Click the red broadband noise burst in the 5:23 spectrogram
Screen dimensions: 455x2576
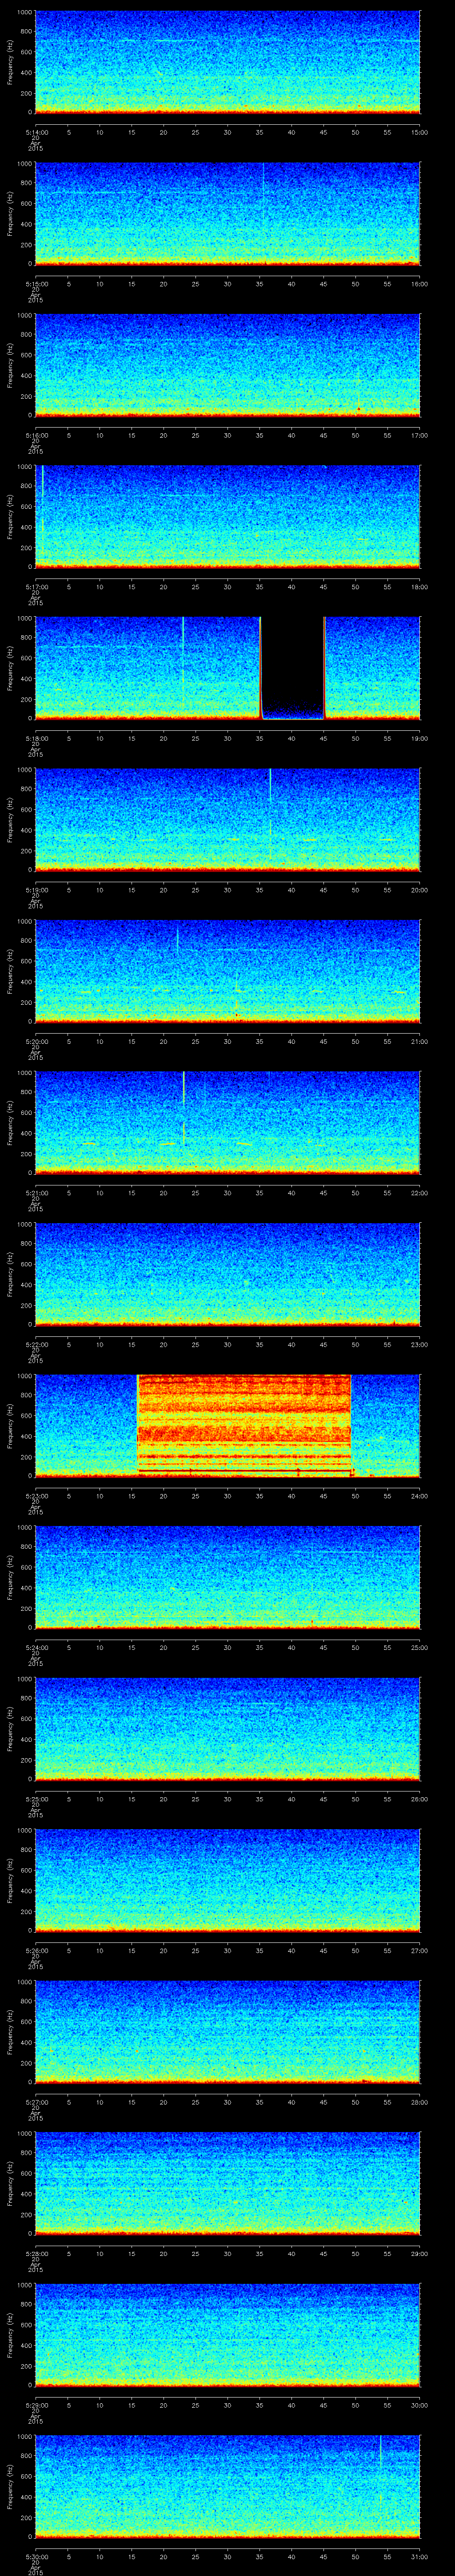[x=244, y=1425]
